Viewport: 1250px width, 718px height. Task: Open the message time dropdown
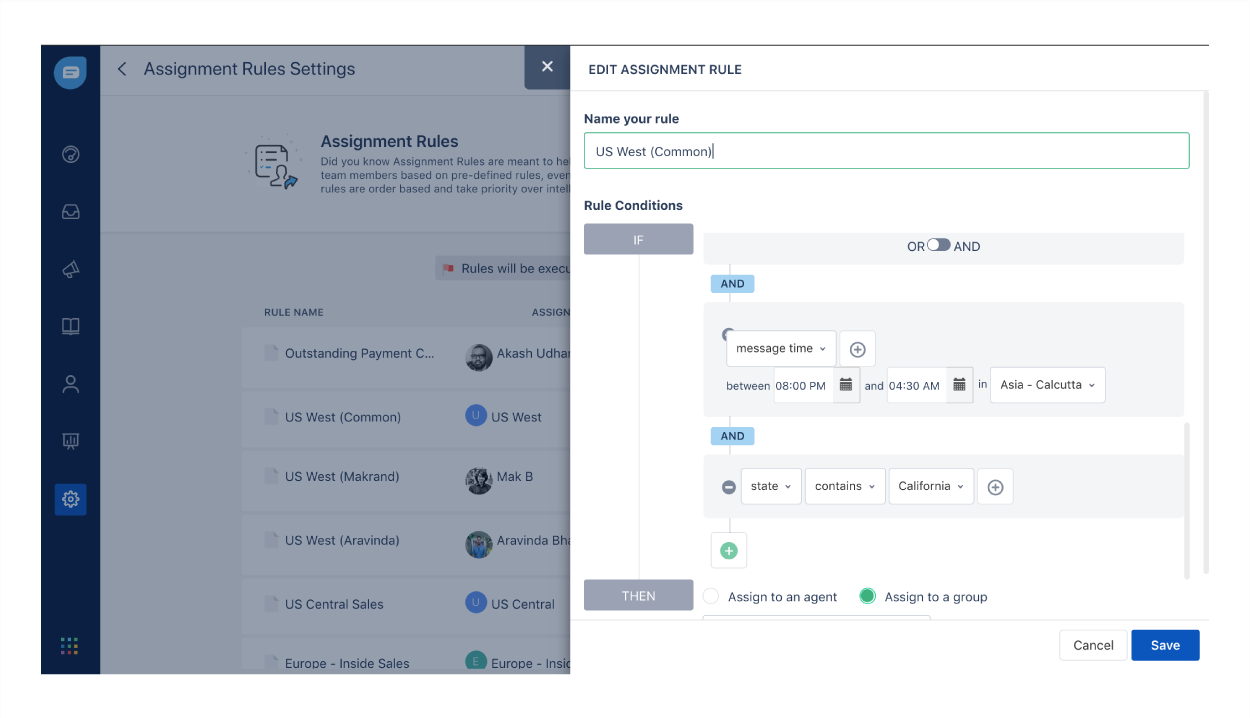[781, 349]
